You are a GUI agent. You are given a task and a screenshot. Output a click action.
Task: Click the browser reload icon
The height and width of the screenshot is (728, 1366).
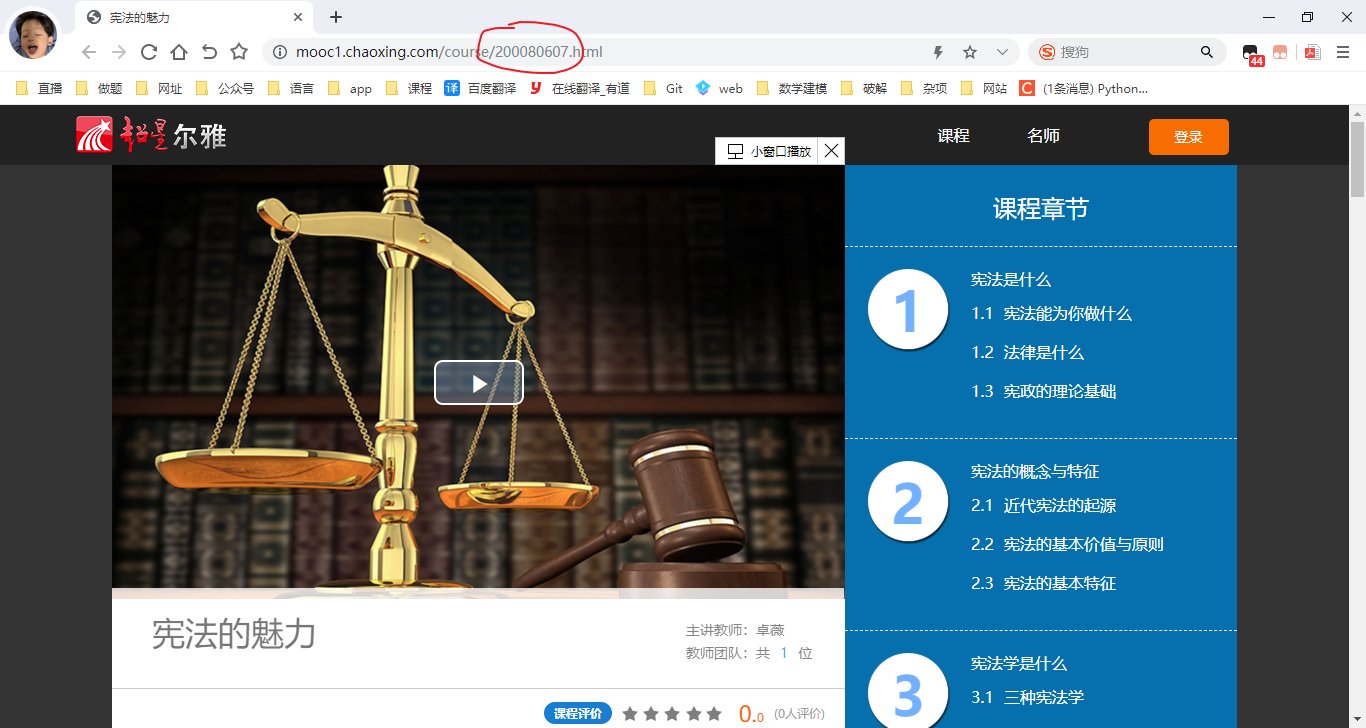click(x=148, y=52)
